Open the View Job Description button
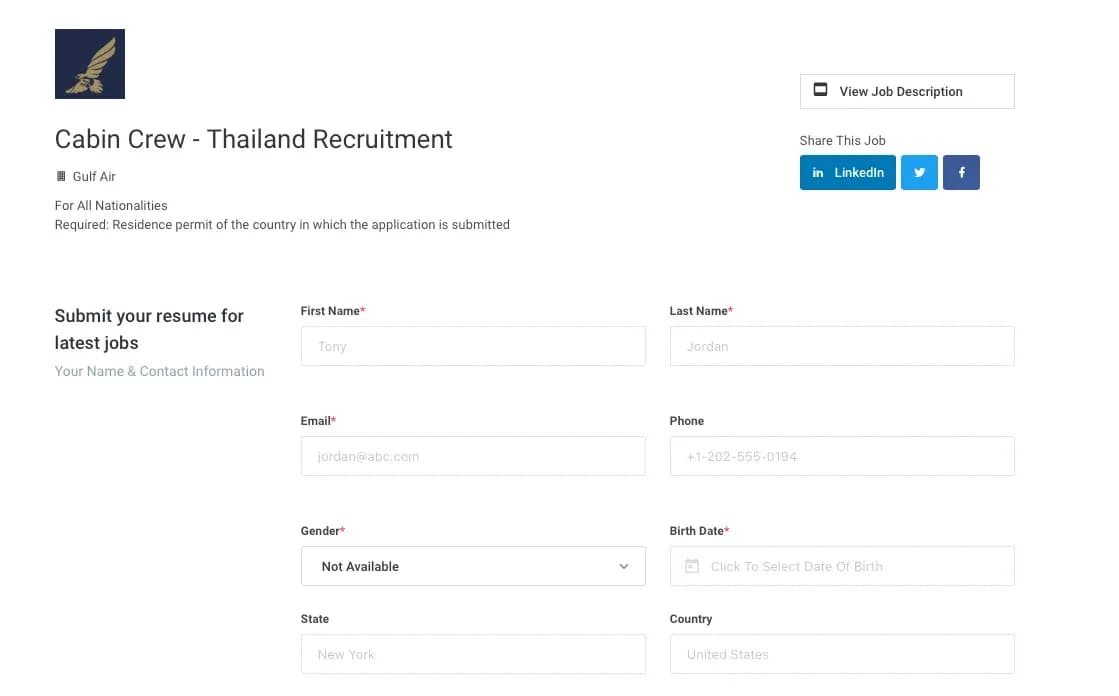This screenshot has height=696, width=1119. click(906, 91)
